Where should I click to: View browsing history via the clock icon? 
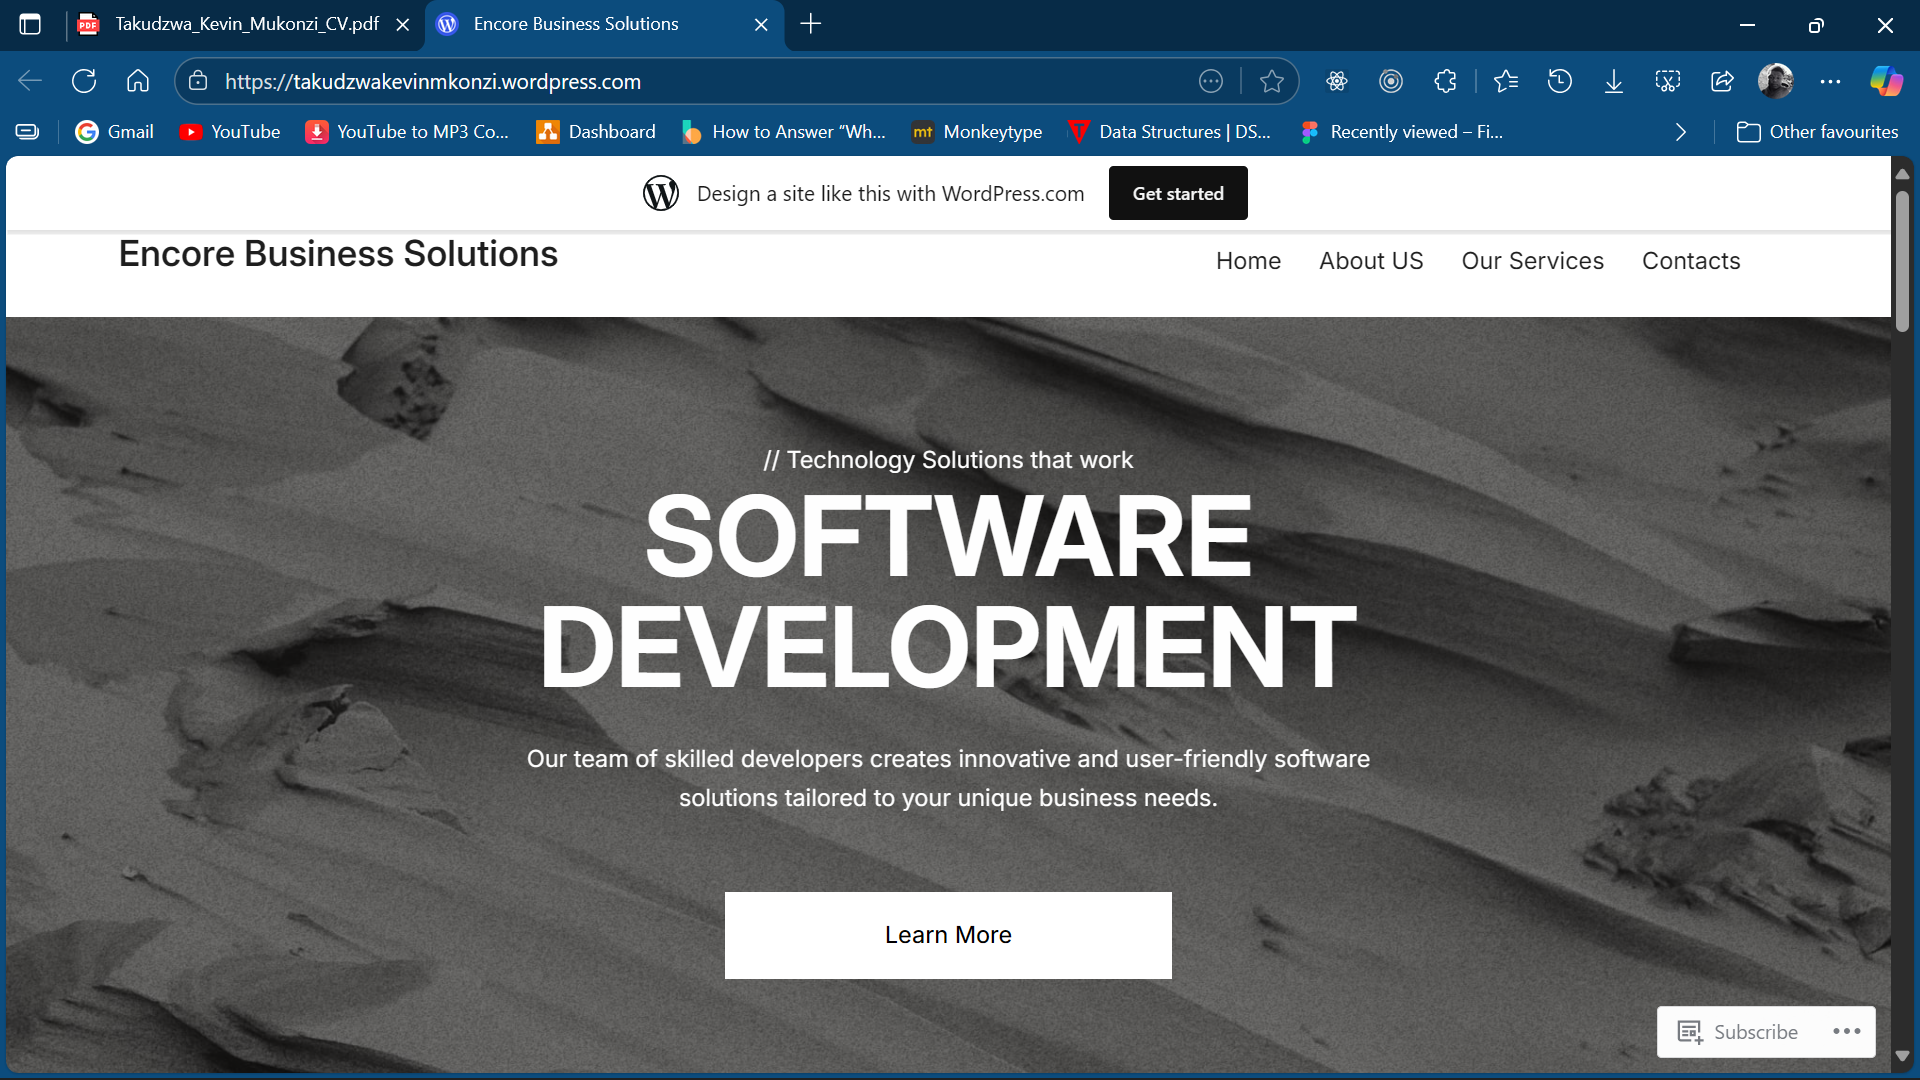pos(1560,81)
